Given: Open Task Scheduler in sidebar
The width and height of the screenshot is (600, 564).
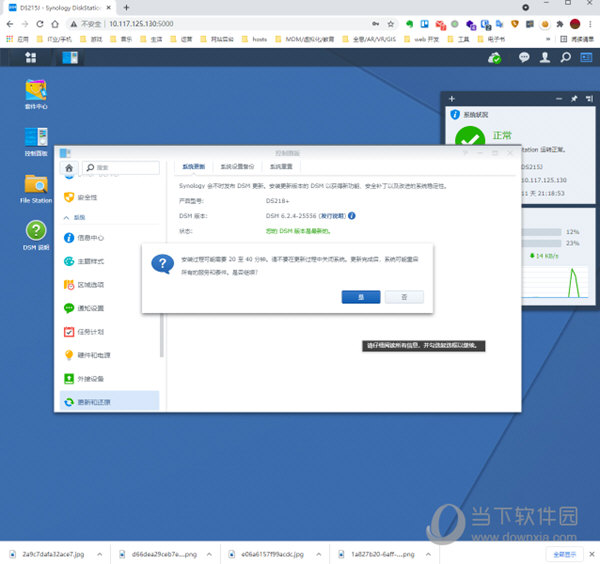Looking at the screenshot, I should pyautogui.click(x=109, y=332).
